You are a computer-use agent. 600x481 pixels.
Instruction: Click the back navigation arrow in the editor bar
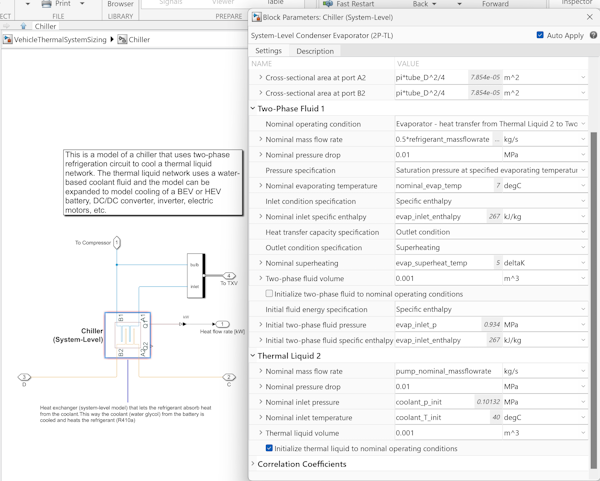(6, 26)
